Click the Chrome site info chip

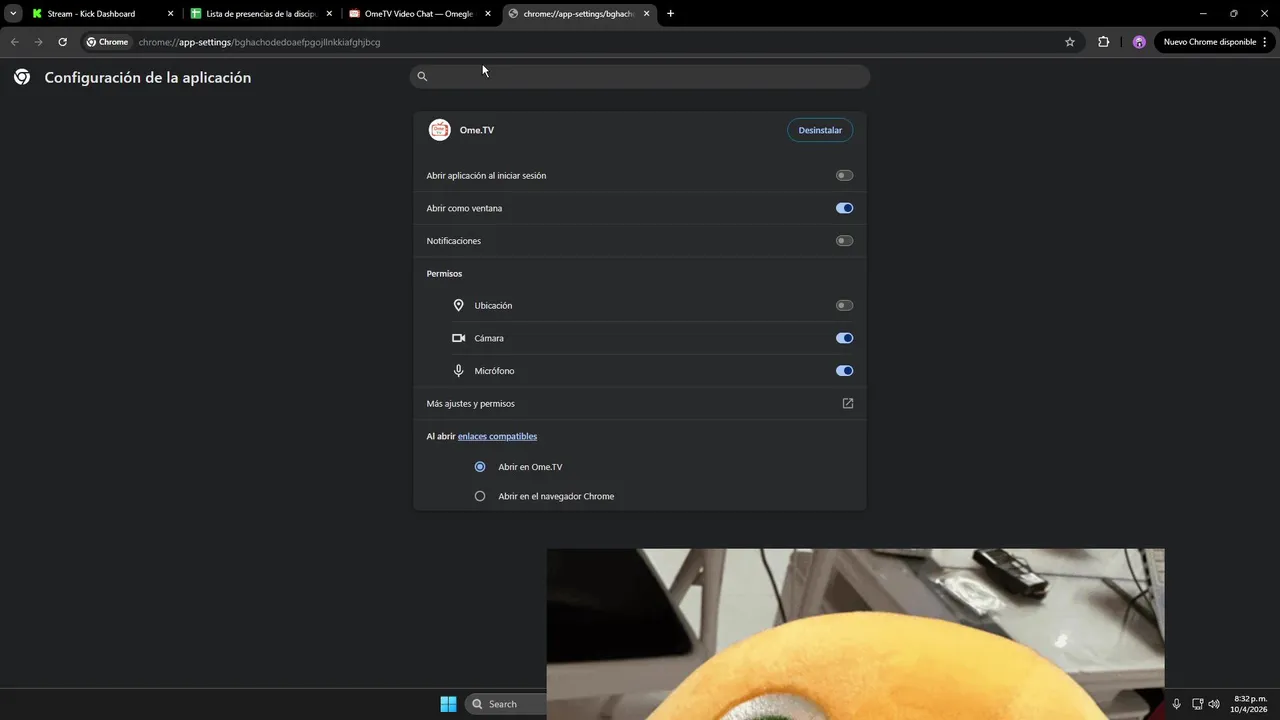point(108,42)
